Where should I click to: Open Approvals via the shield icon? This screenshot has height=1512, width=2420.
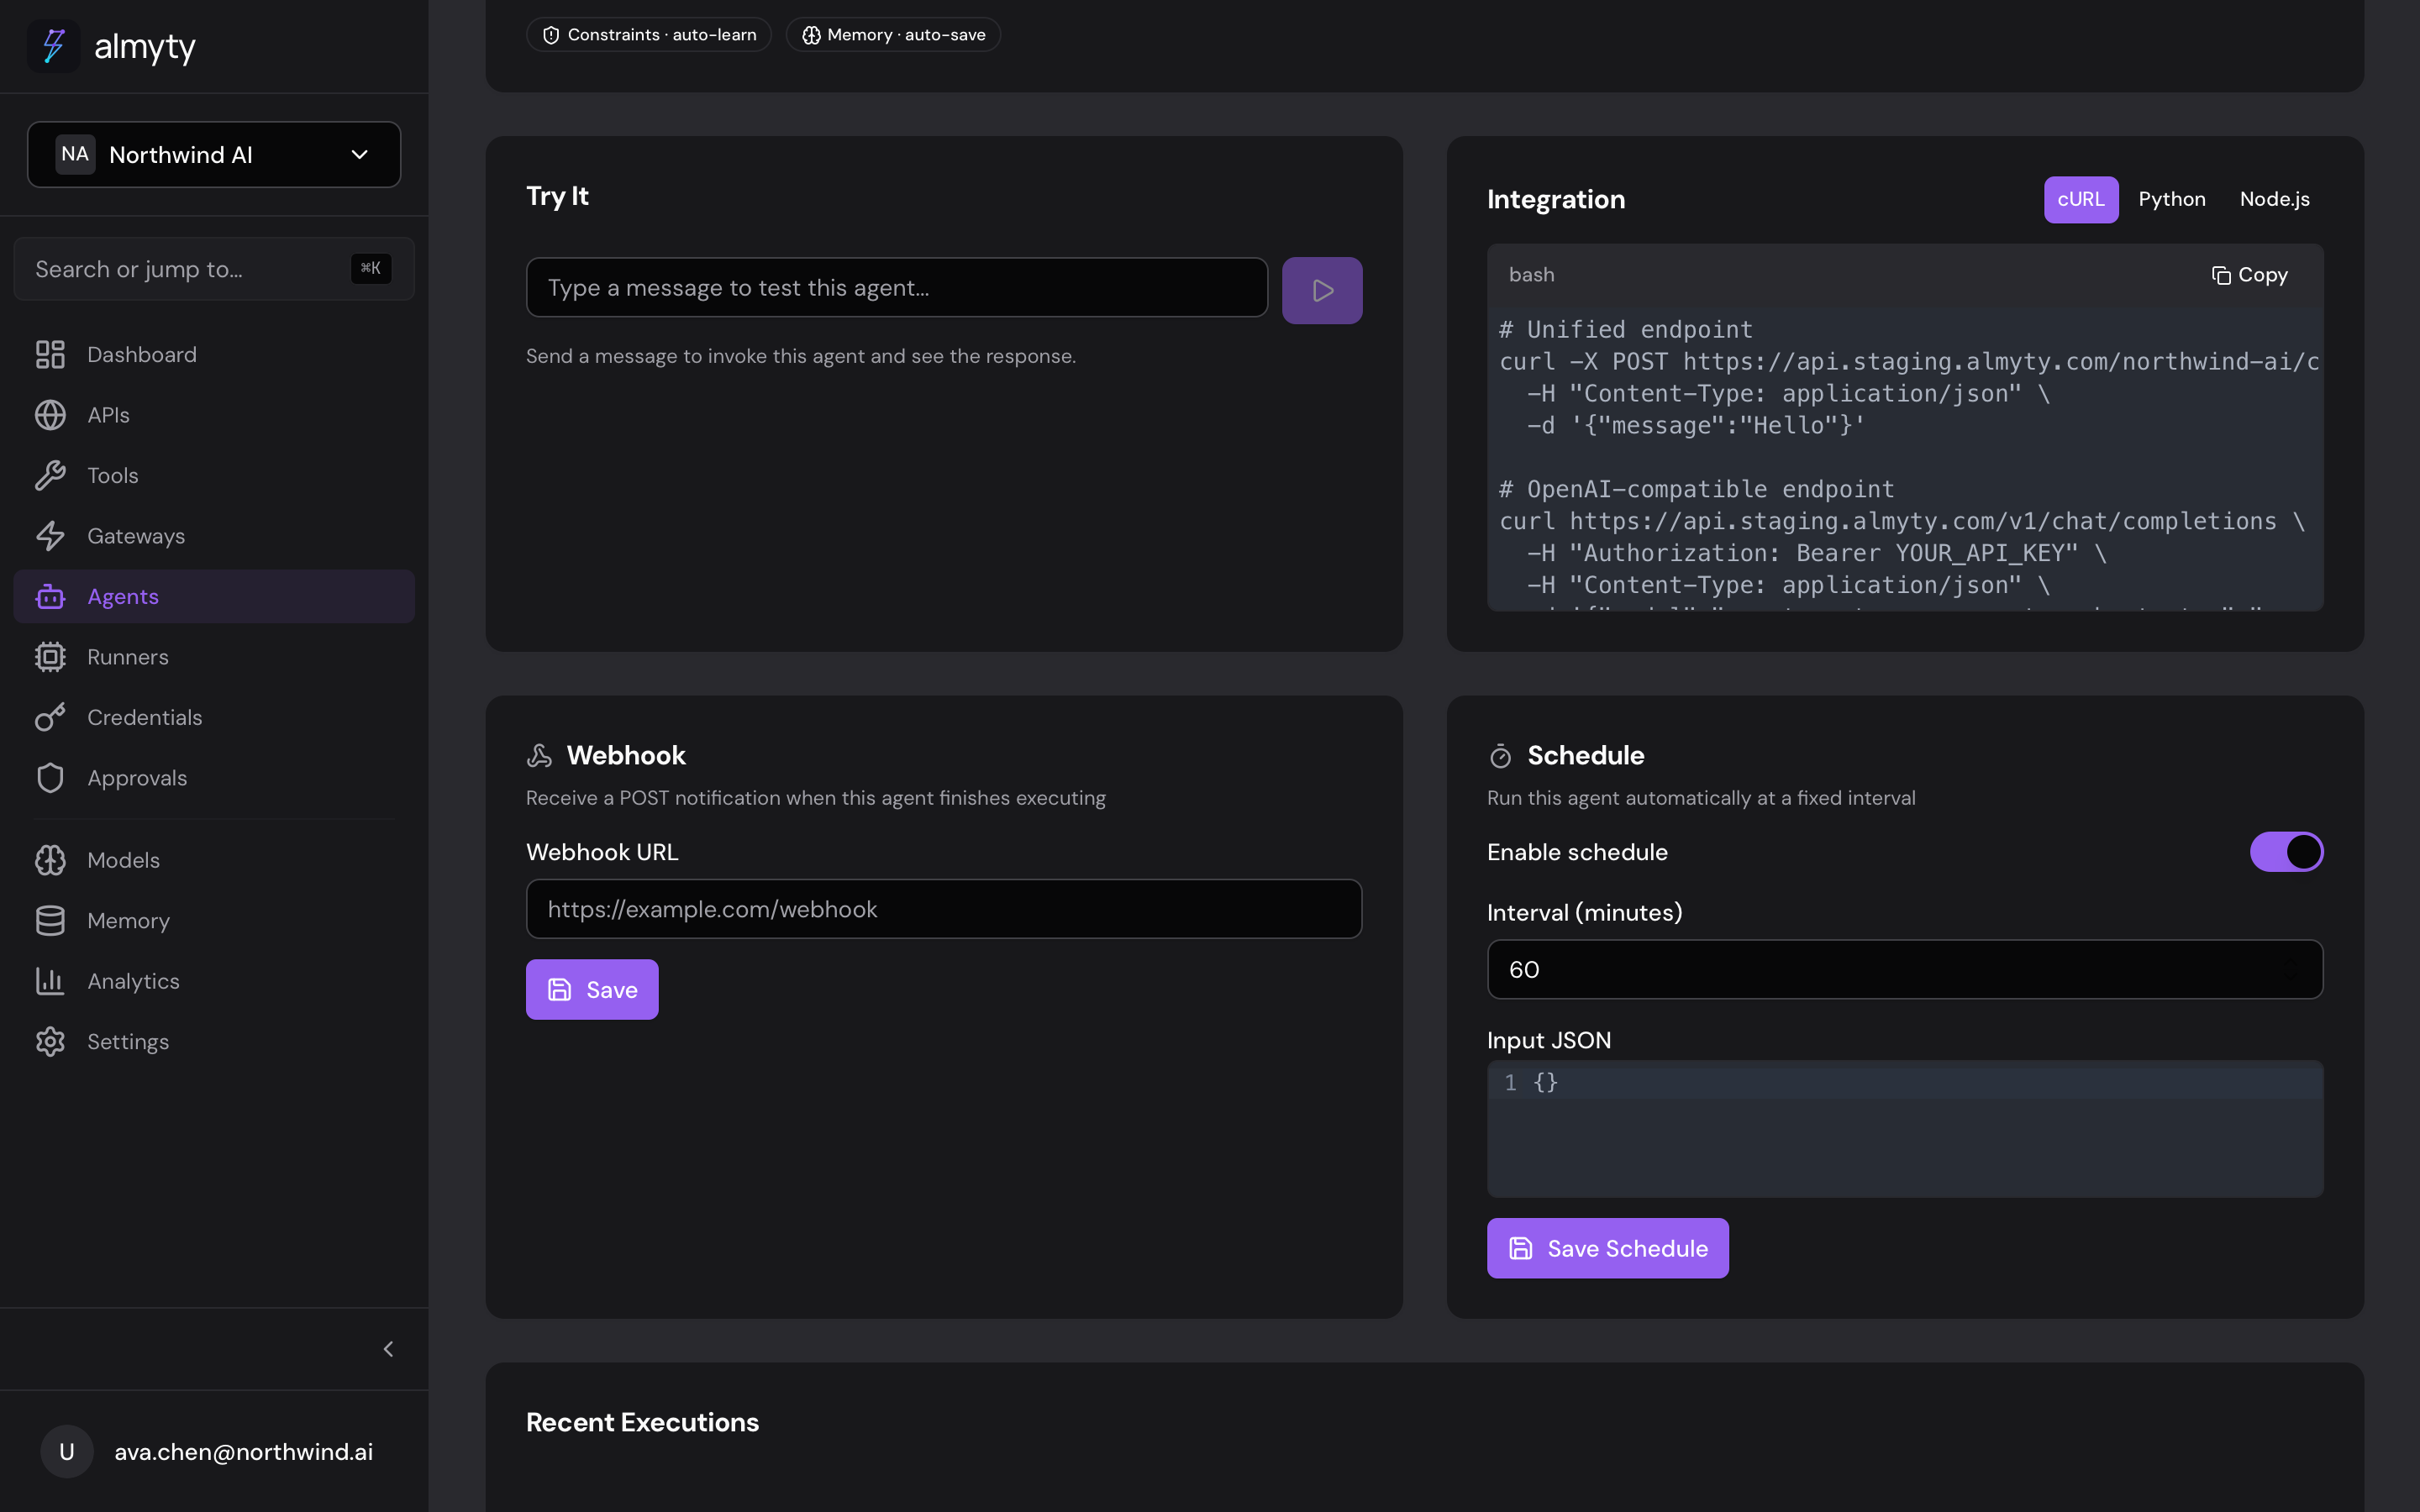(50, 778)
